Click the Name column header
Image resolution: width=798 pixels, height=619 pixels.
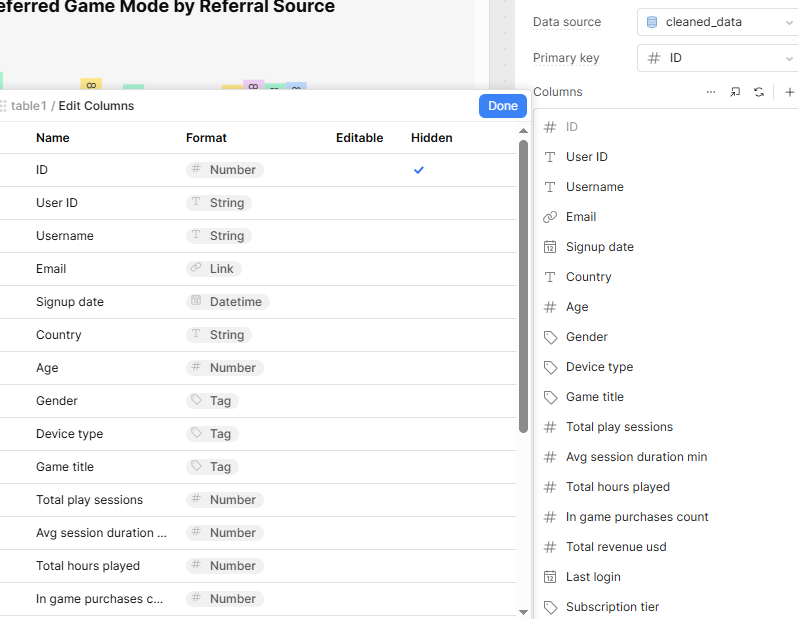point(52,138)
